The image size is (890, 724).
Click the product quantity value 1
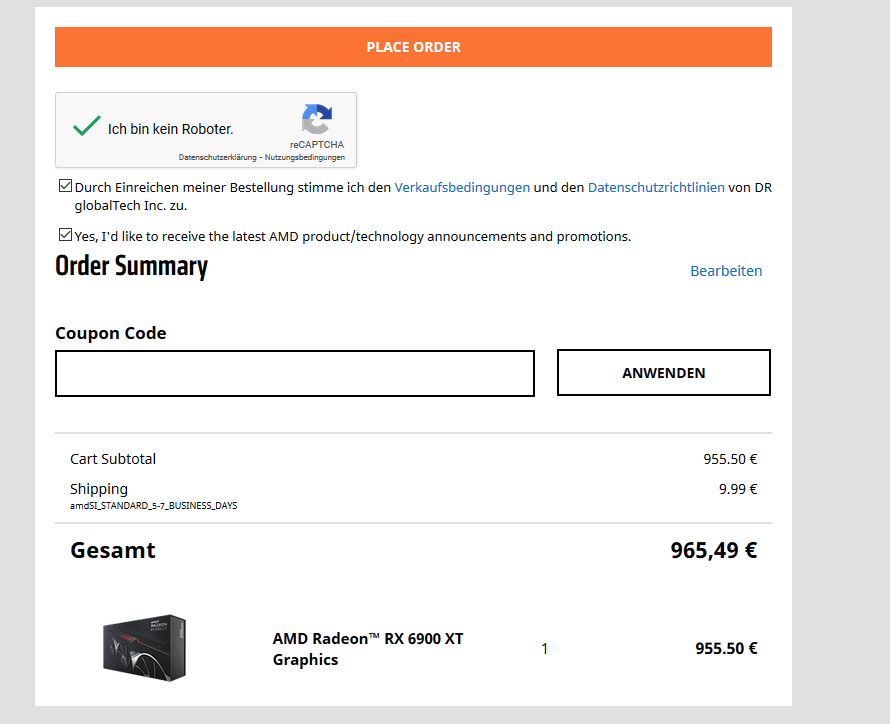click(544, 649)
